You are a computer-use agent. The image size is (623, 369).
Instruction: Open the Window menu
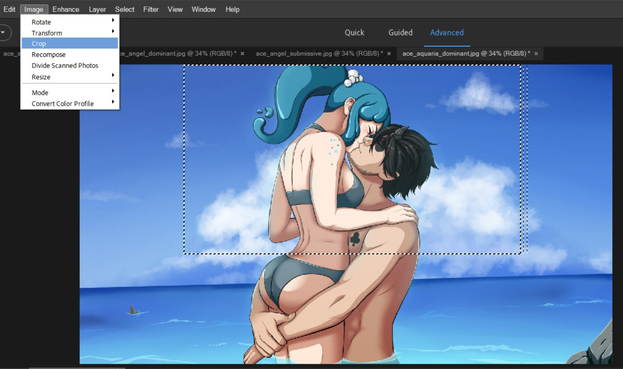click(x=203, y=9)
